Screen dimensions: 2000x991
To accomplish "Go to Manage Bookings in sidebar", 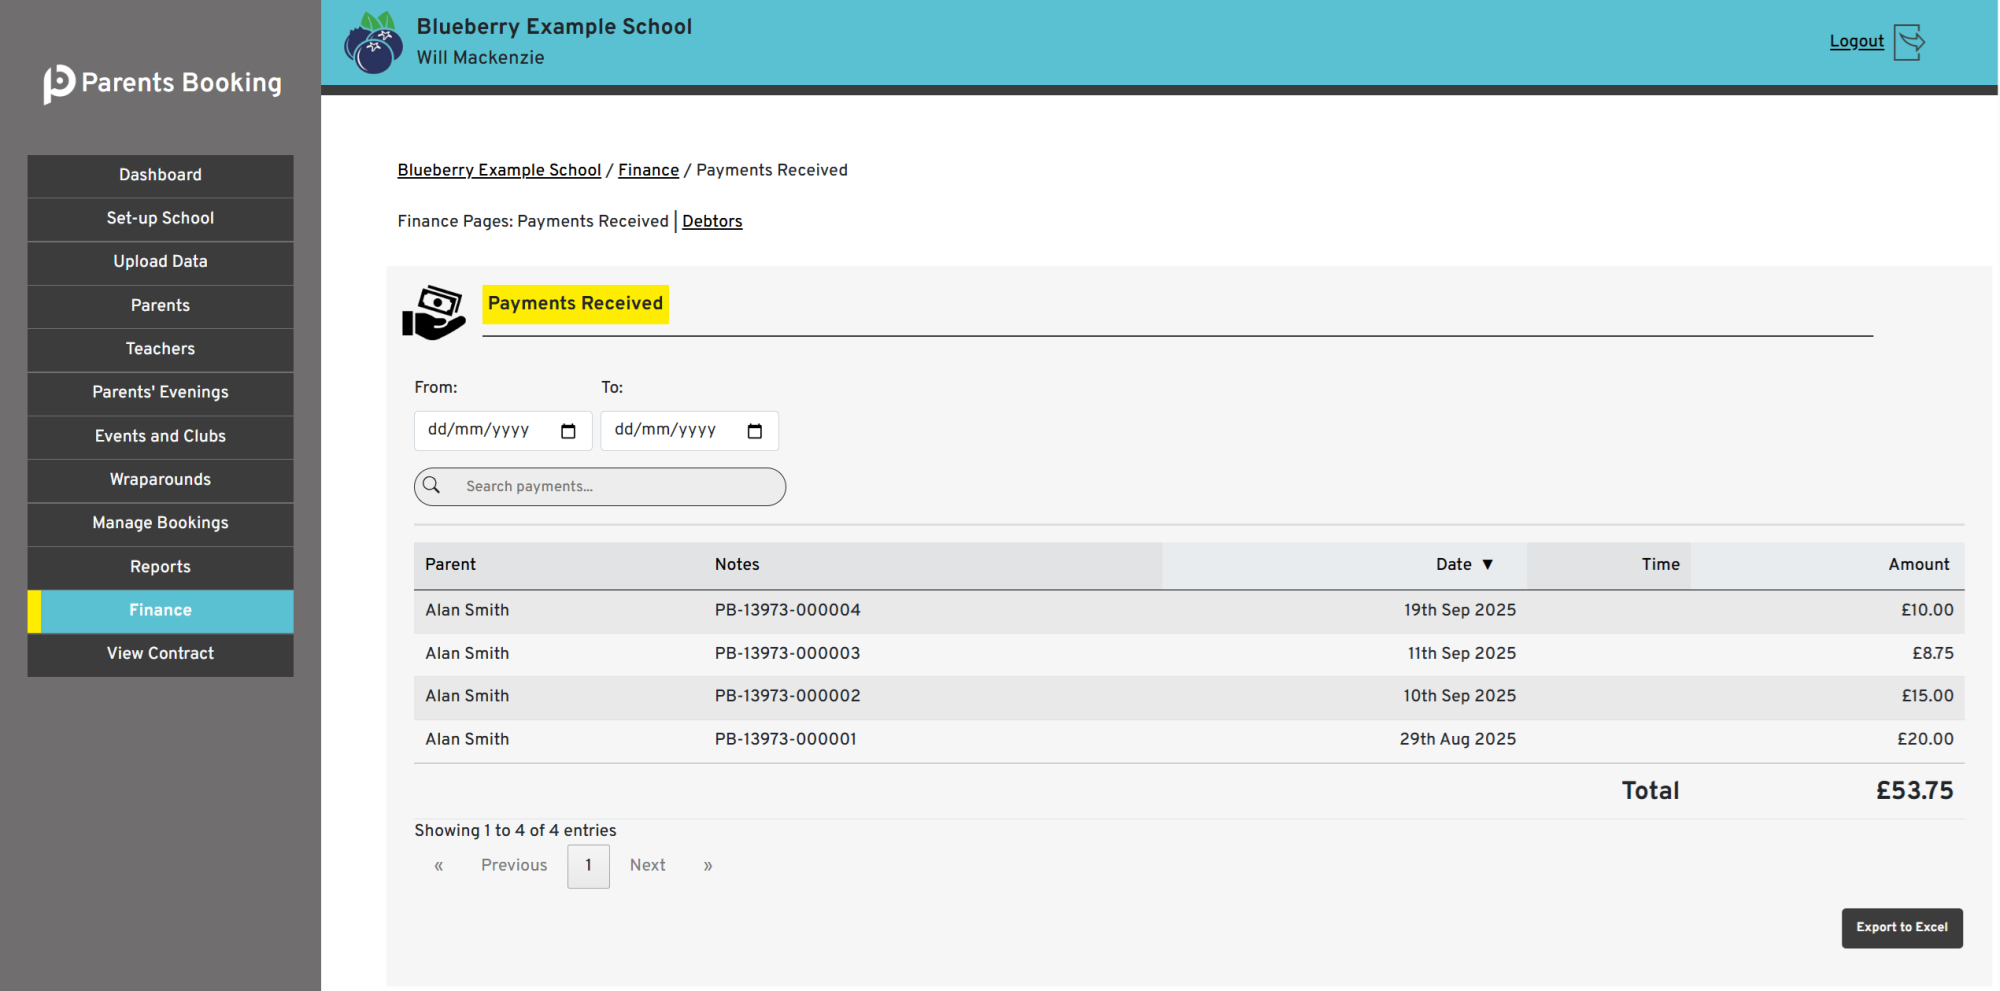I will pos(160,523).
